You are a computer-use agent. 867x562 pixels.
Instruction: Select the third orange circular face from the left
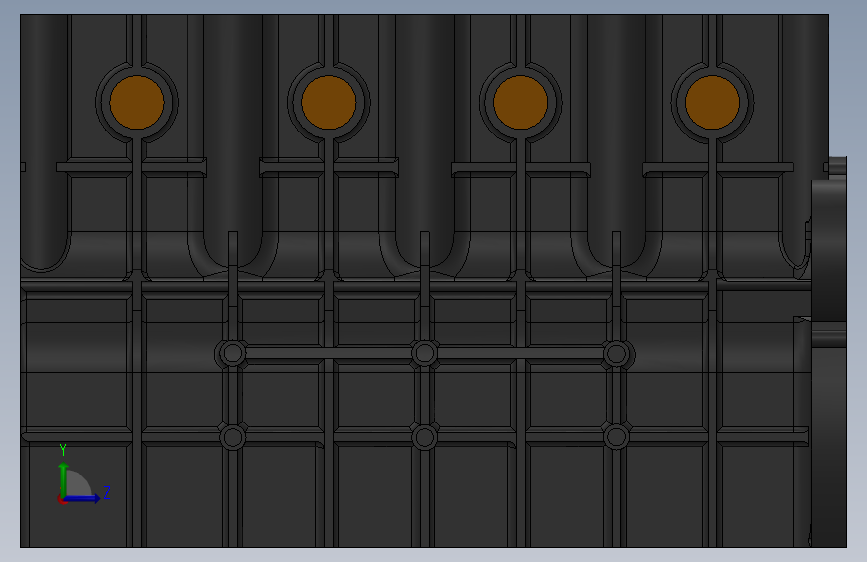coord(520,103)
